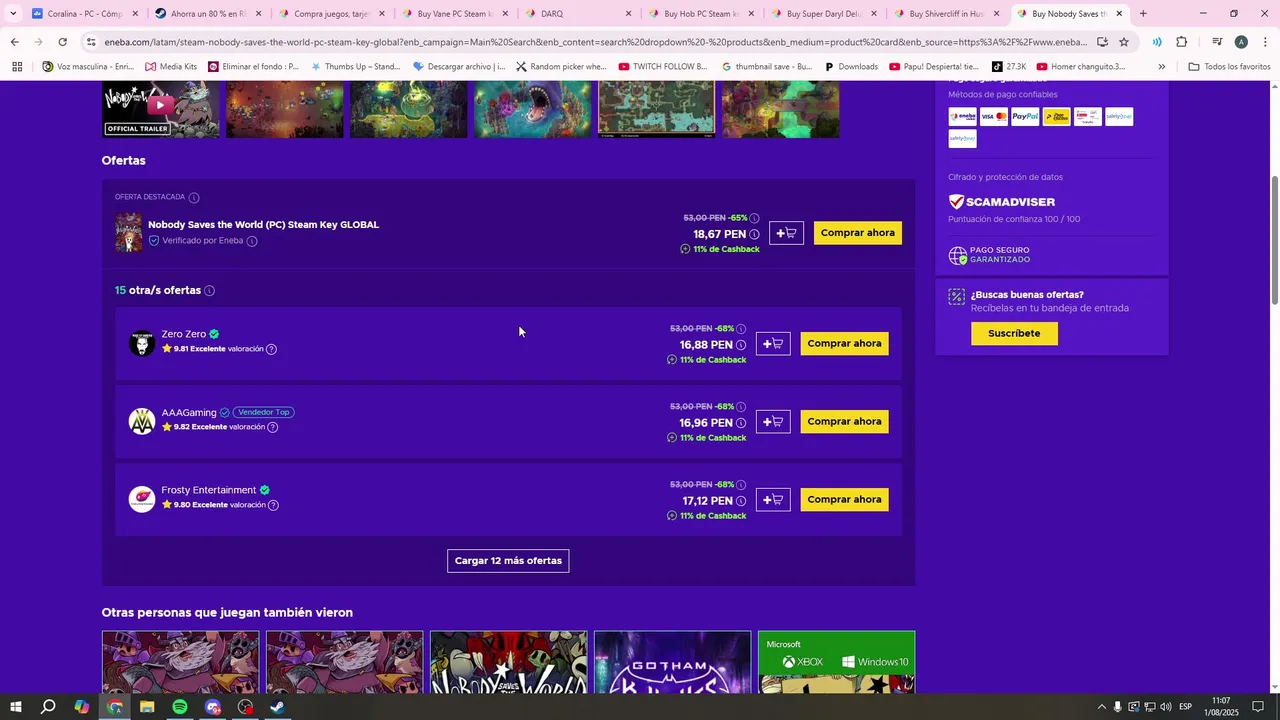
Task: Open info icon next to 16,96 PEN price
Action: point(741,423)
